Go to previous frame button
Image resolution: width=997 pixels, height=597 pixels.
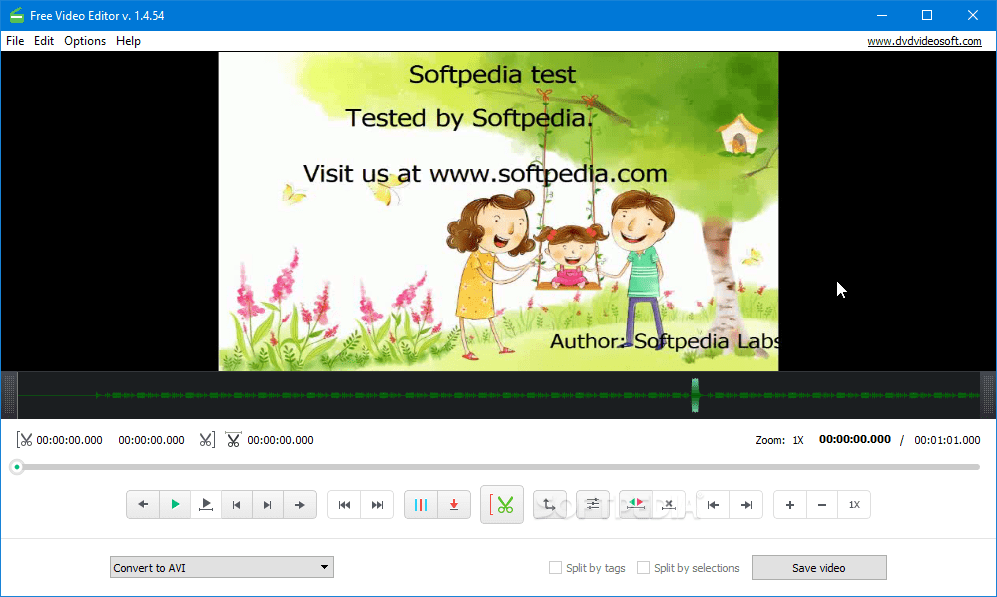pos(237,505)
